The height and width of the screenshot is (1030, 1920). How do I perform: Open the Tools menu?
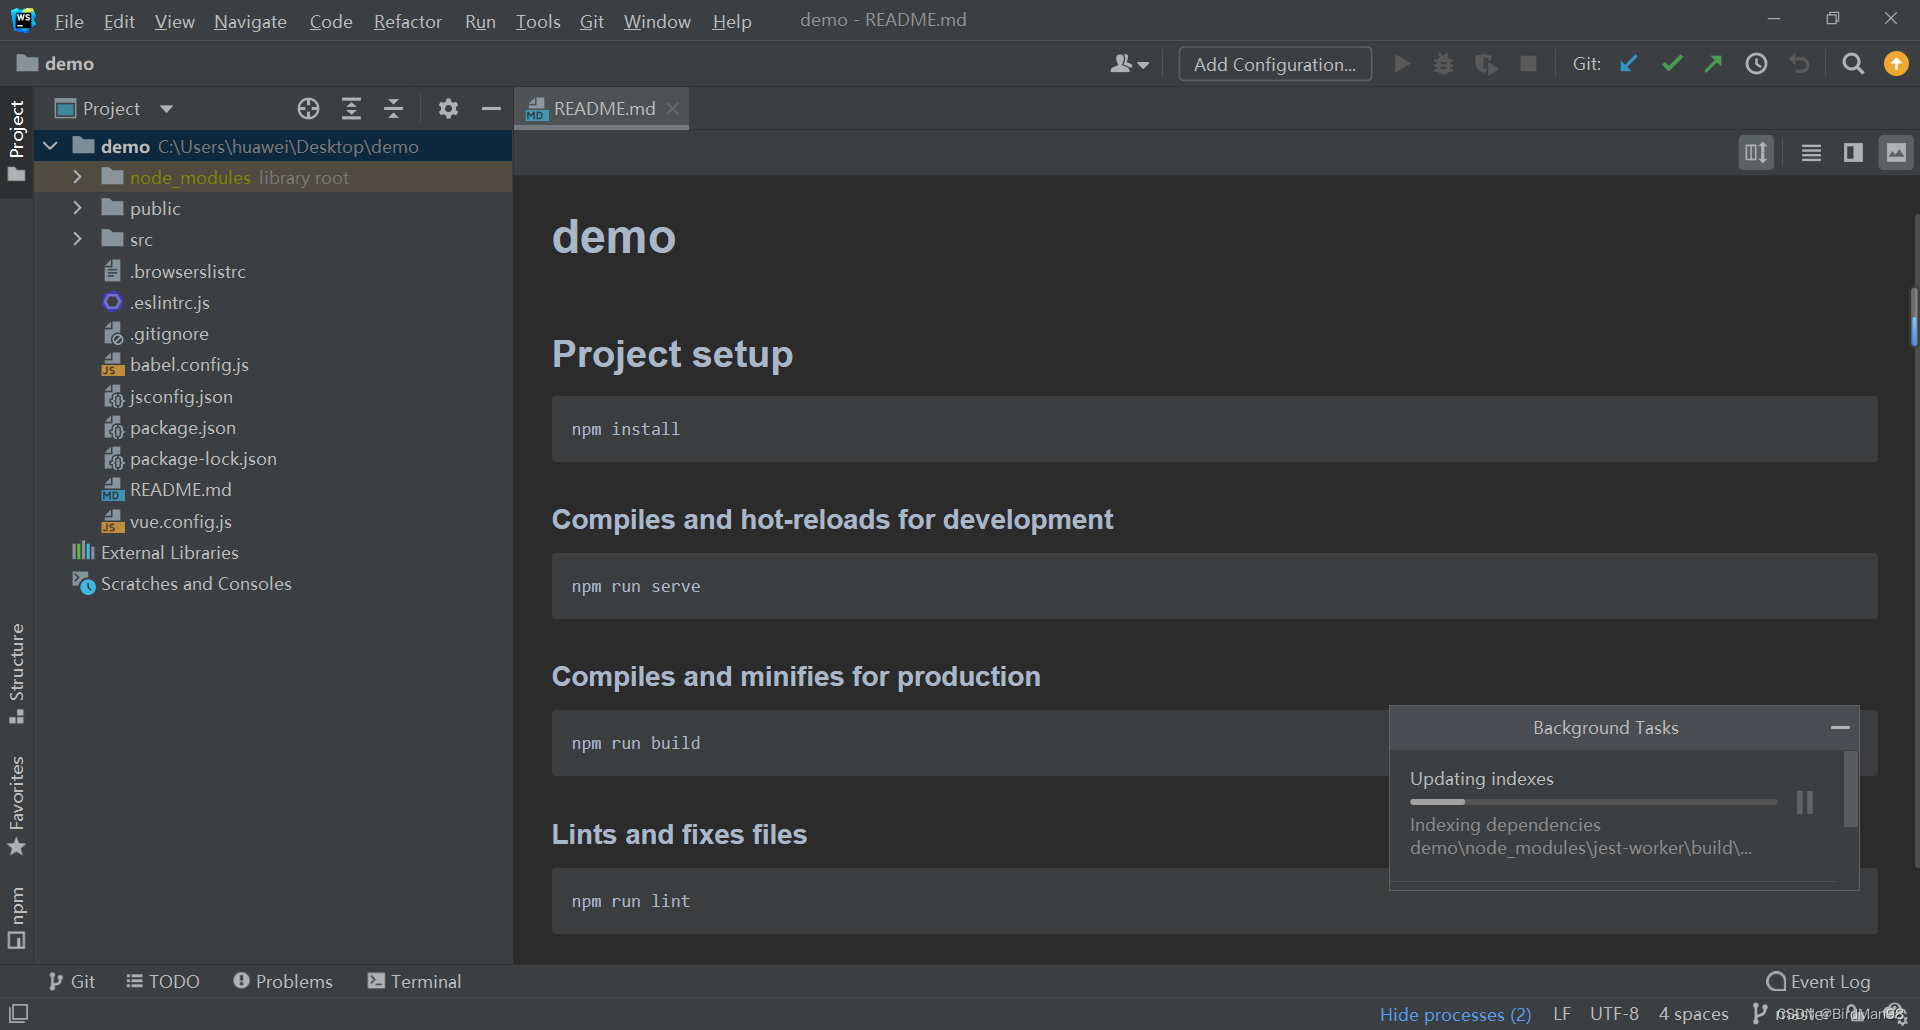coord(538,21)
